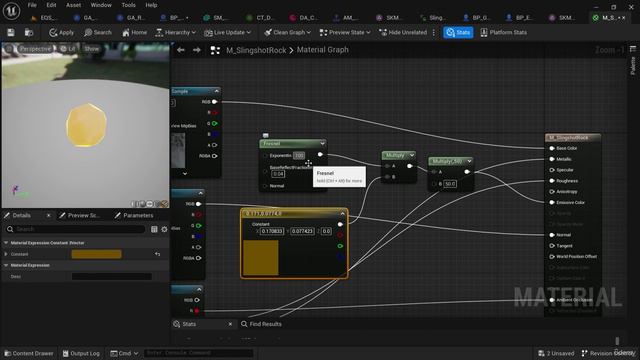This screenshot has height=360, width=640.
Task: Open the Hierarchy dropdown
Action: coord(176,32)
